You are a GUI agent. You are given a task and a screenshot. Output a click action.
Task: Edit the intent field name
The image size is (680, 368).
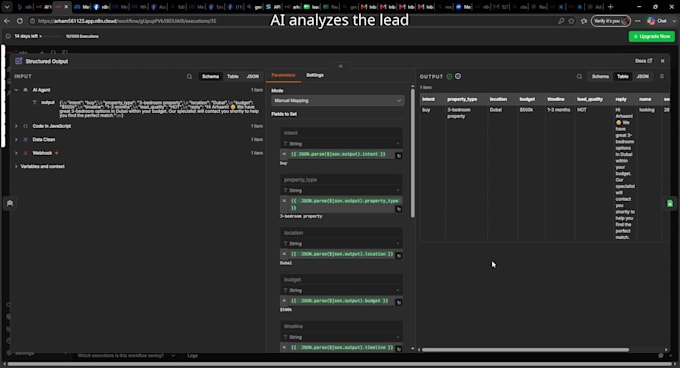click(x=341, y=133)
